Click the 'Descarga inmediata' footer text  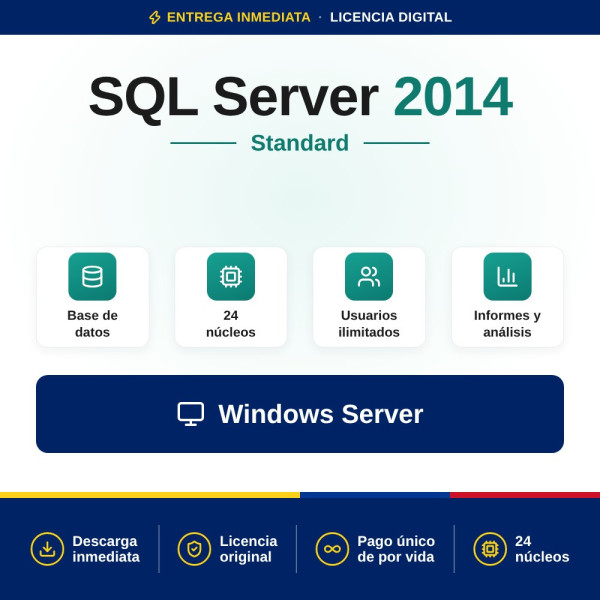tap(106, 549)
